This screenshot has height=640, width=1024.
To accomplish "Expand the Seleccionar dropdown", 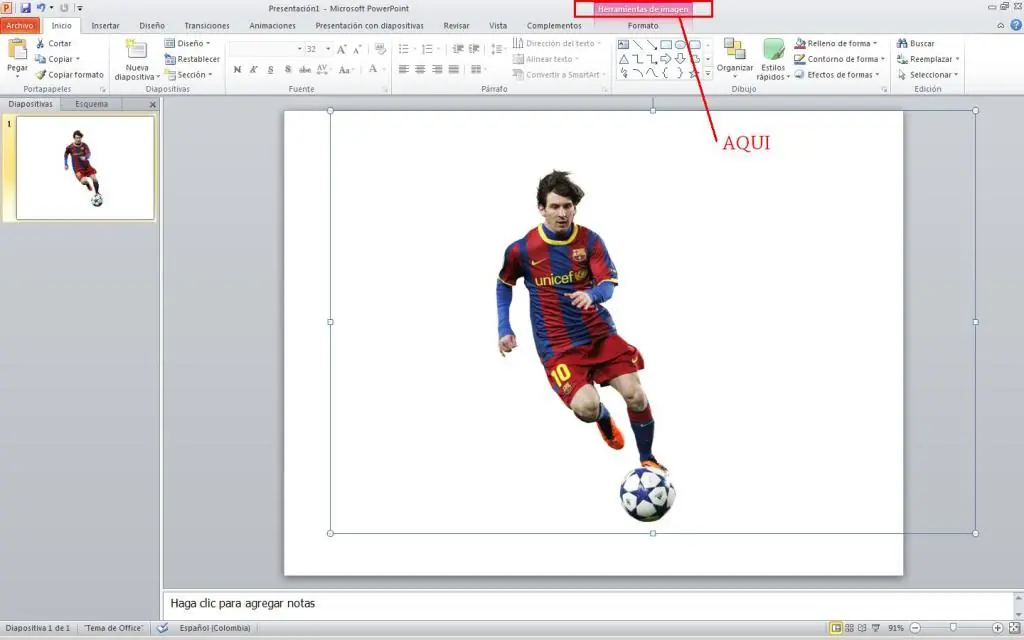I will click(x=928, y=74).
